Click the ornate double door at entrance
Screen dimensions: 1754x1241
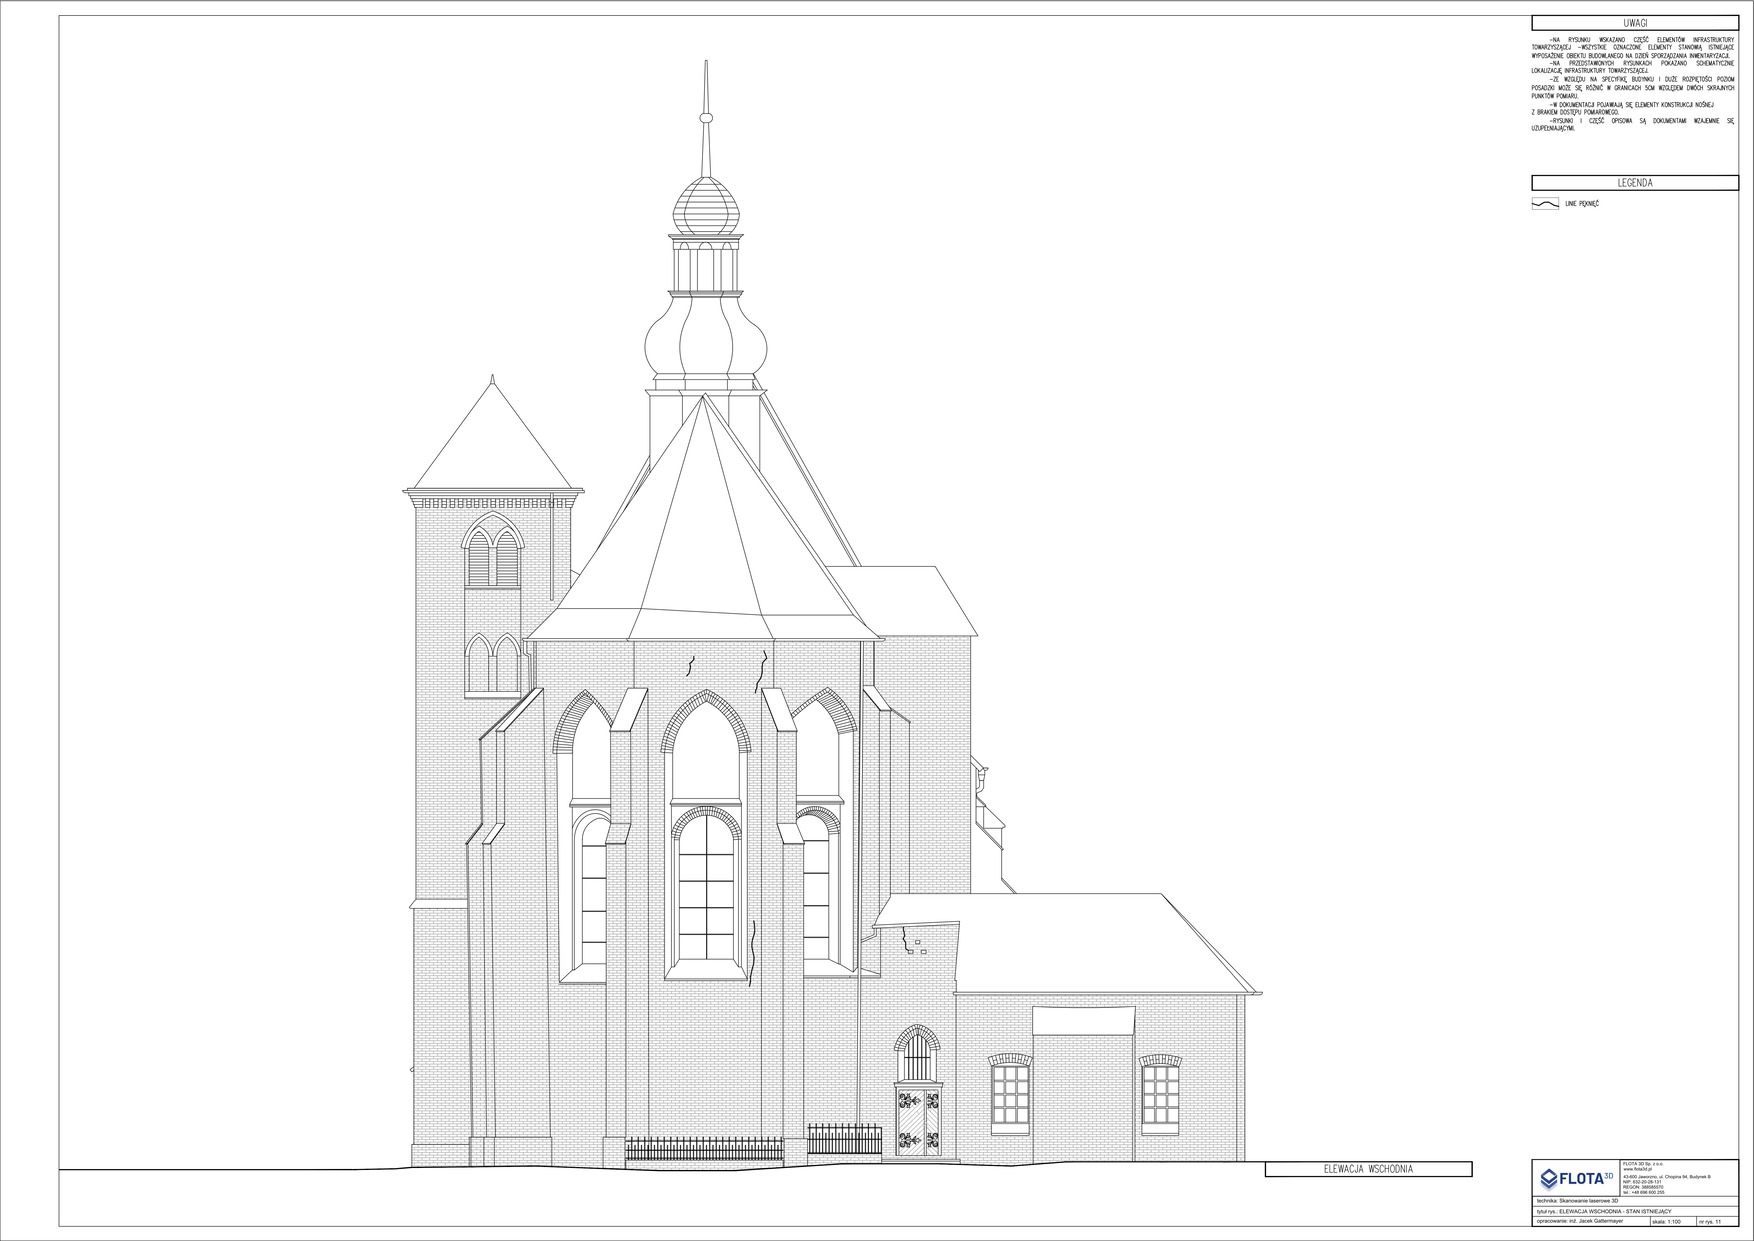(918, 1123)
